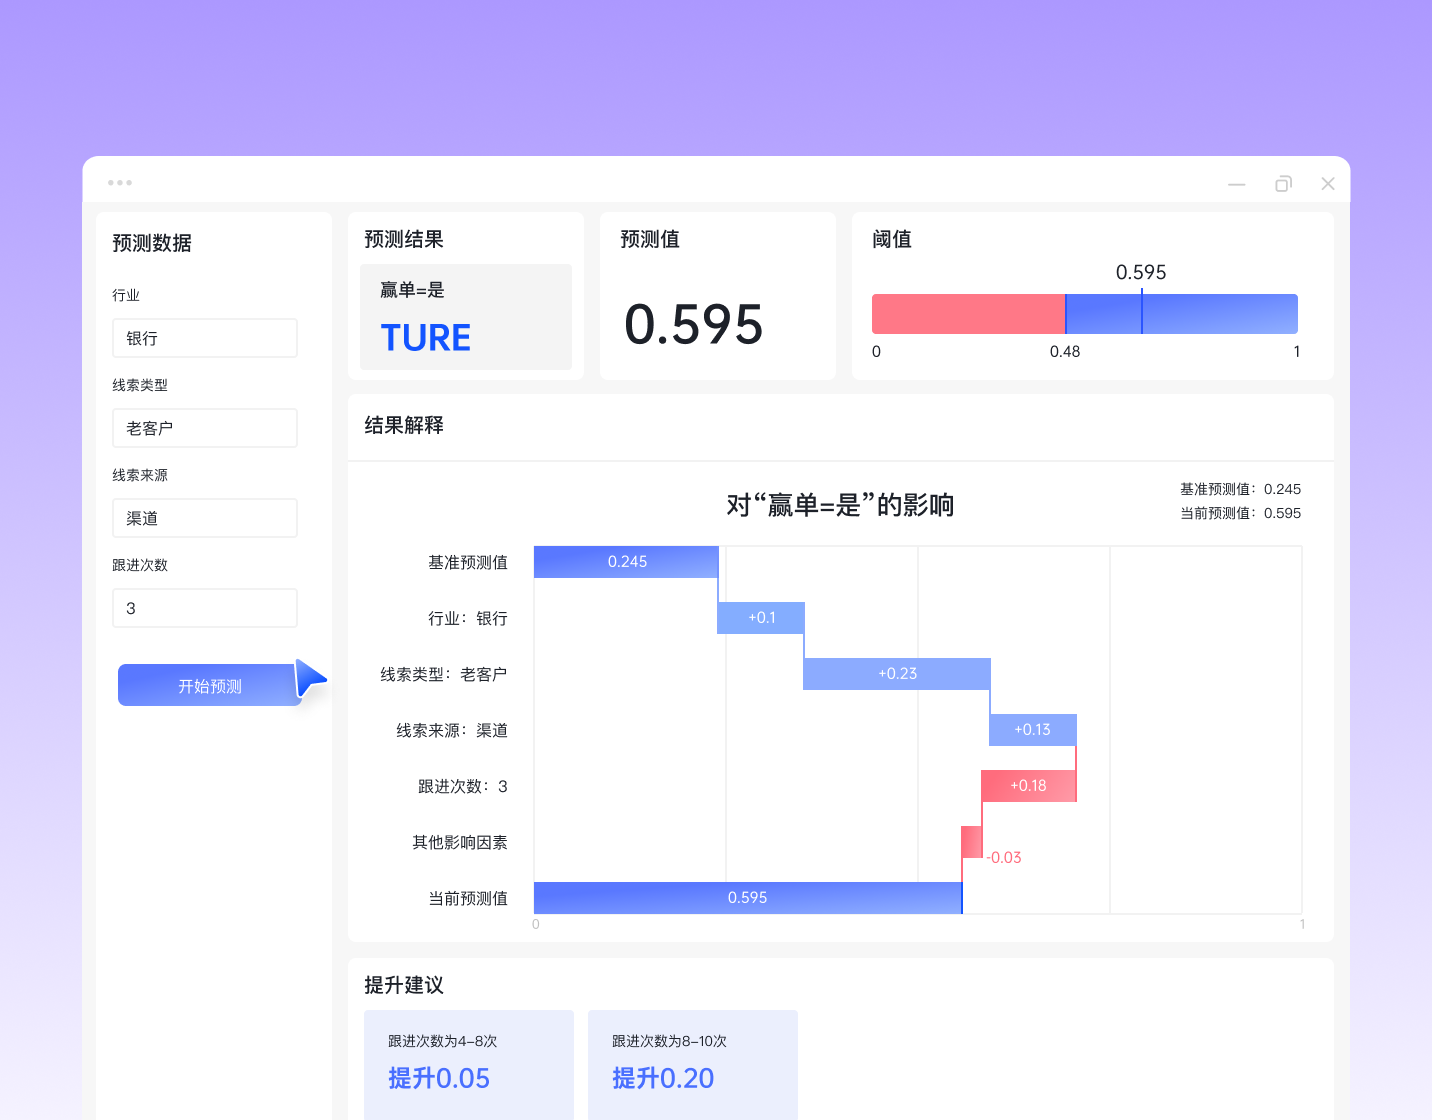Image resolution: width=1432 pixels, height=1120 pixels.
Task: Click the 0.595 marker on threshold bar
Action: (x=1142, y=313)
